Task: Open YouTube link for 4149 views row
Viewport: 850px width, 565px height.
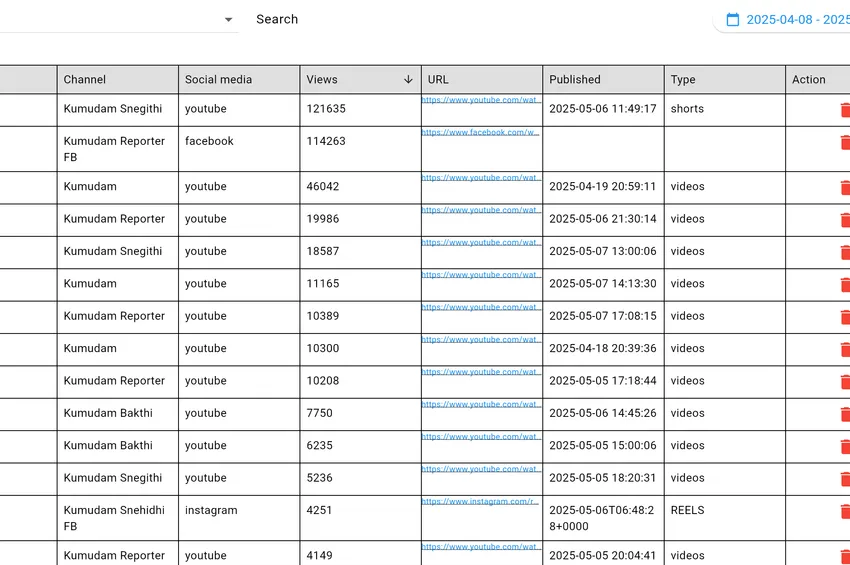Action: [481, 547]
